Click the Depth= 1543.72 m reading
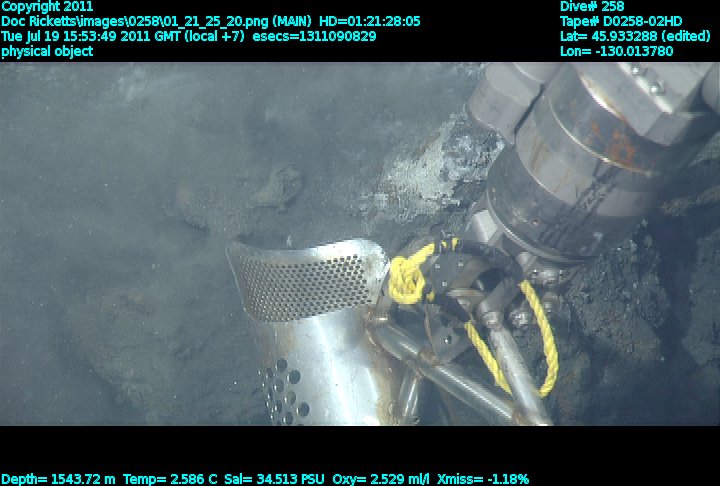The height and width of the screenshot is (486, 720). [65, 479]
